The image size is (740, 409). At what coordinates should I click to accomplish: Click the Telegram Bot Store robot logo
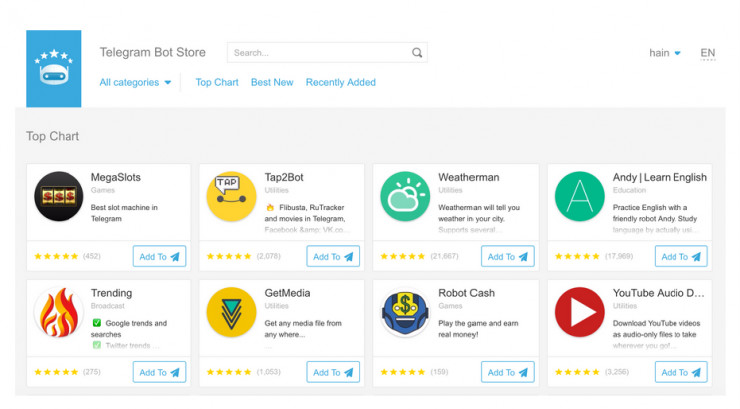point(53,68)
